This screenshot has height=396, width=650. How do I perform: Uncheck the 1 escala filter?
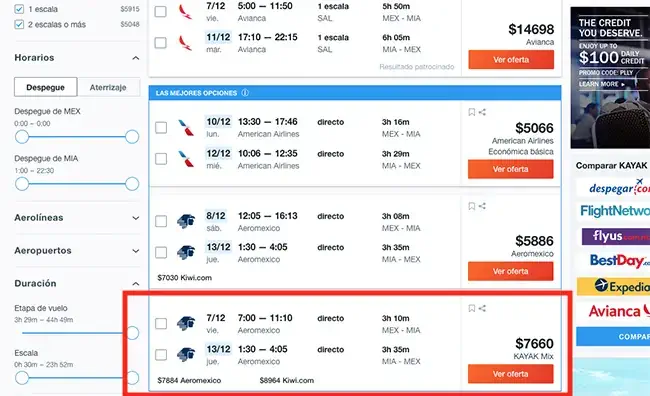pyautogui.click(x=19, y=9)
